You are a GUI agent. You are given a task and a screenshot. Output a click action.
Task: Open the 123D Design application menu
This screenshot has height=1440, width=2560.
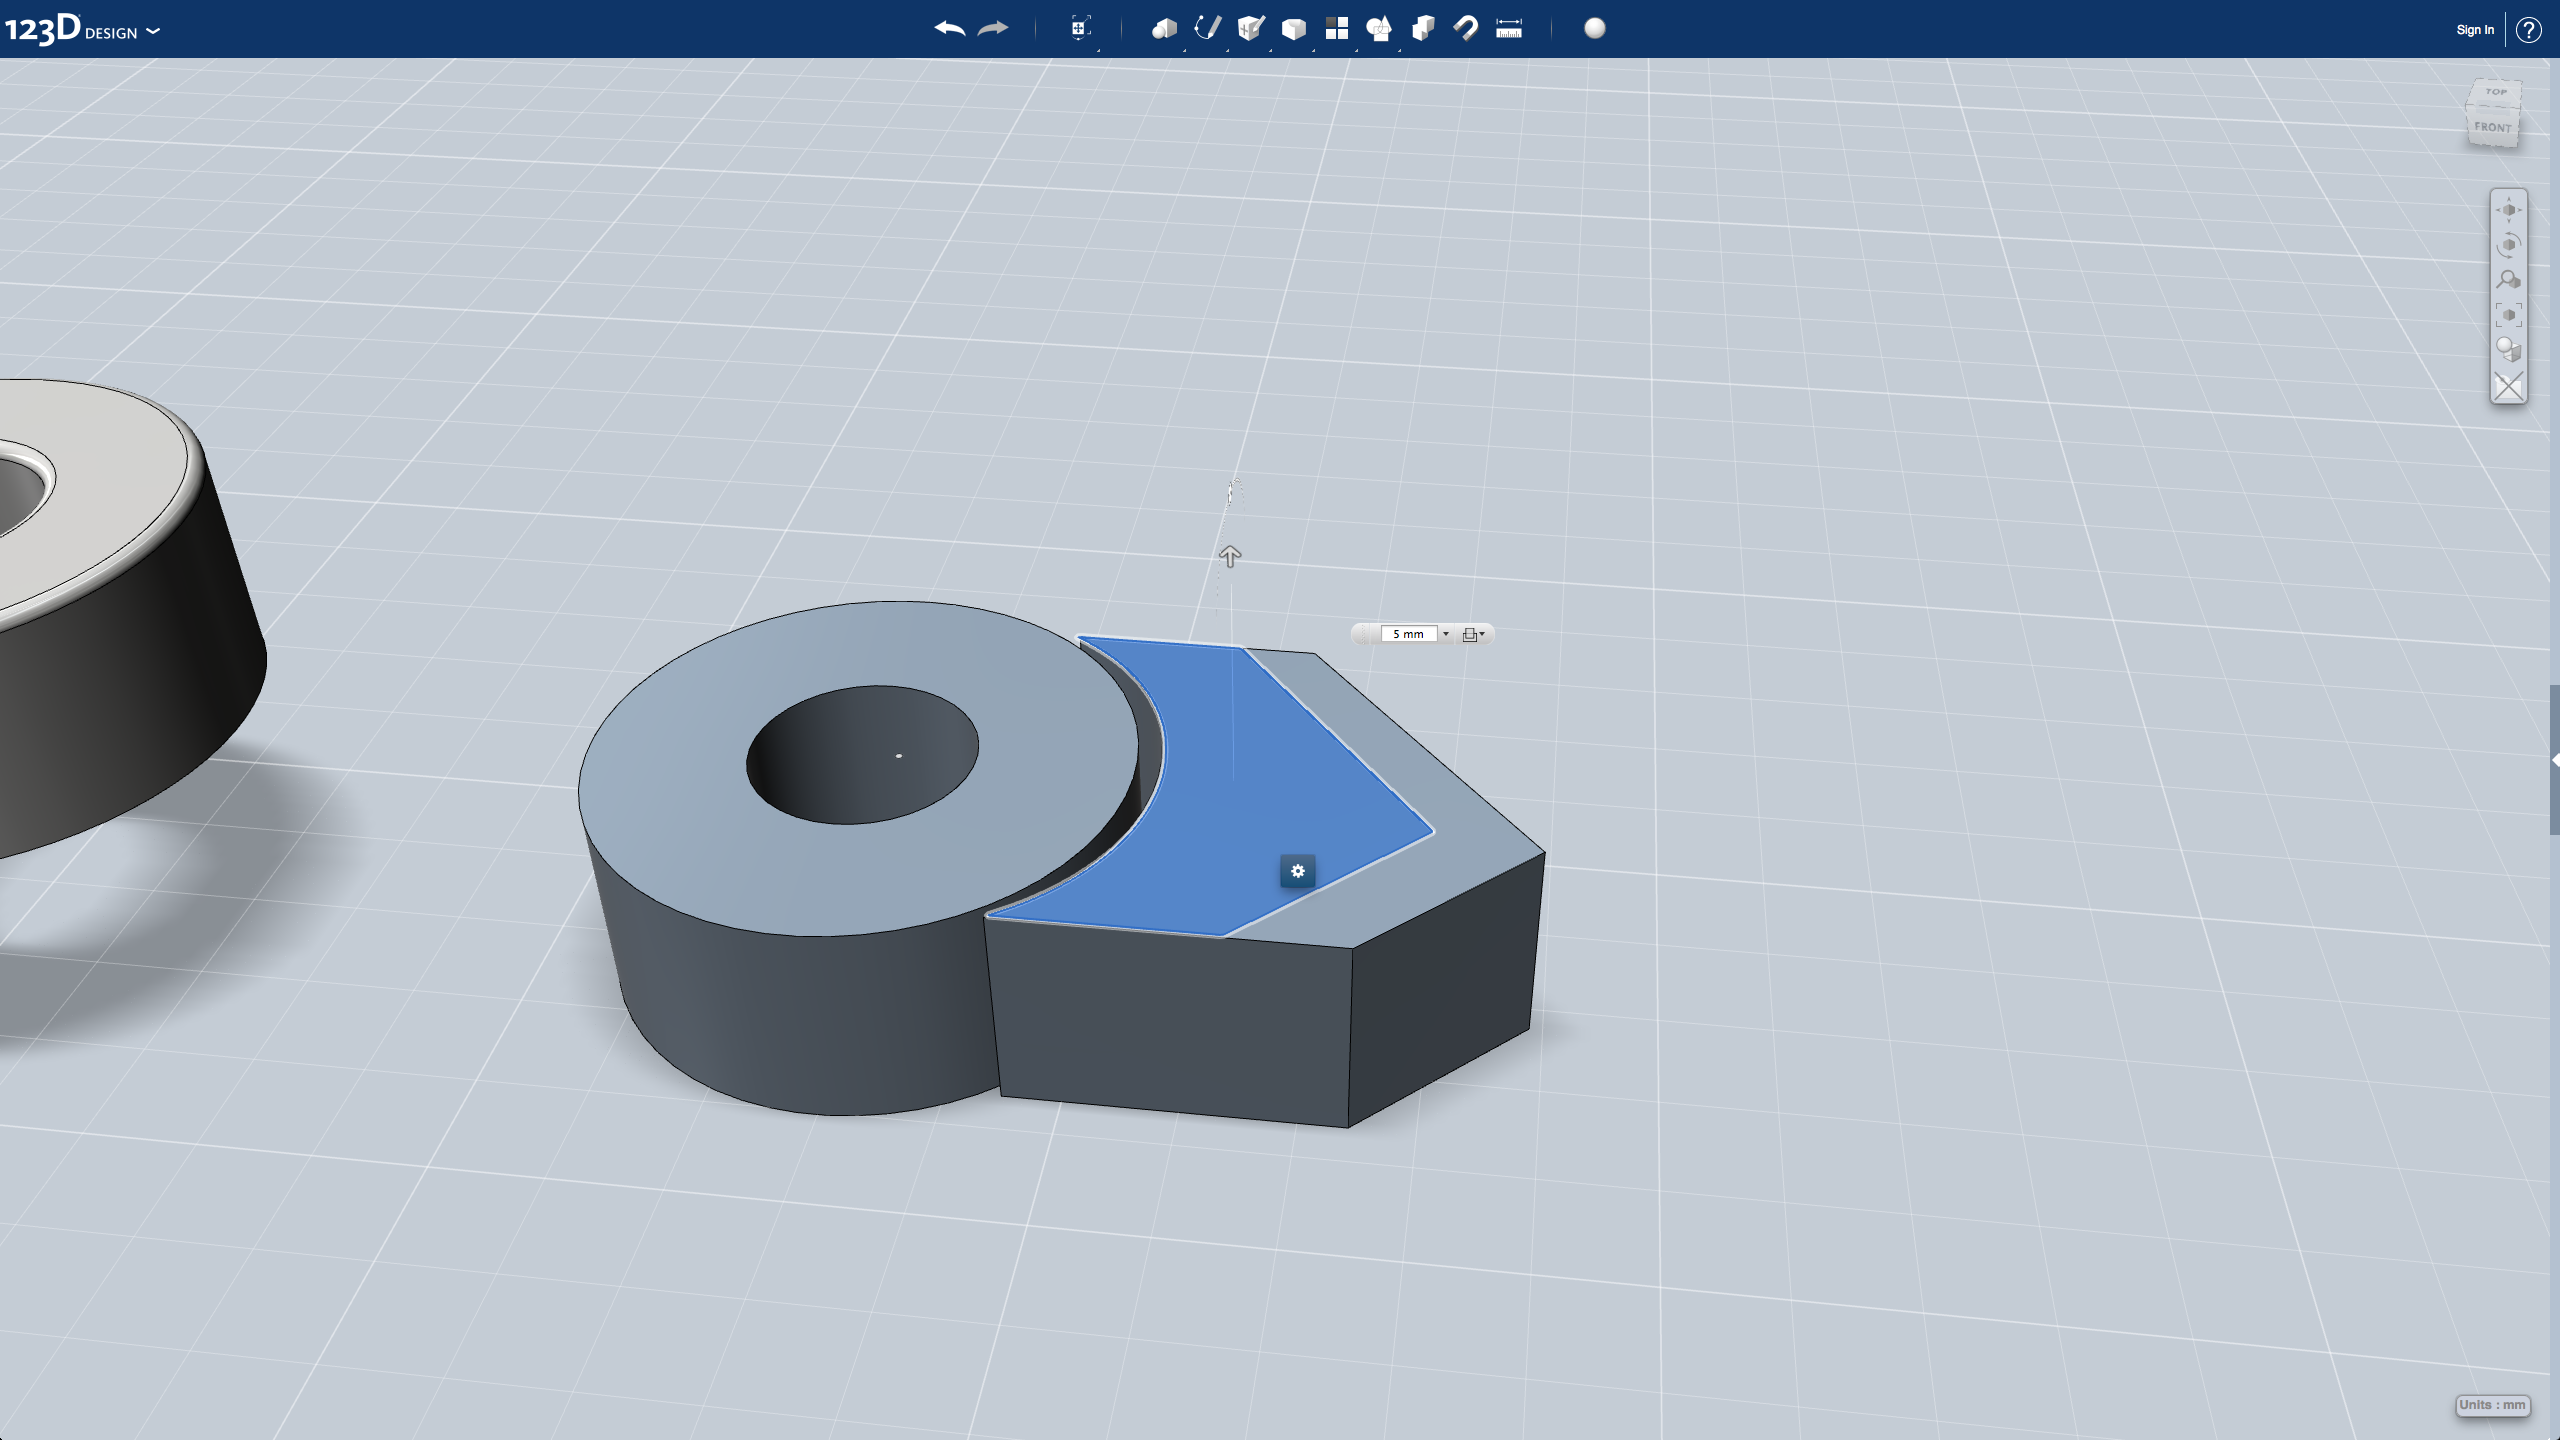point(82,30)
